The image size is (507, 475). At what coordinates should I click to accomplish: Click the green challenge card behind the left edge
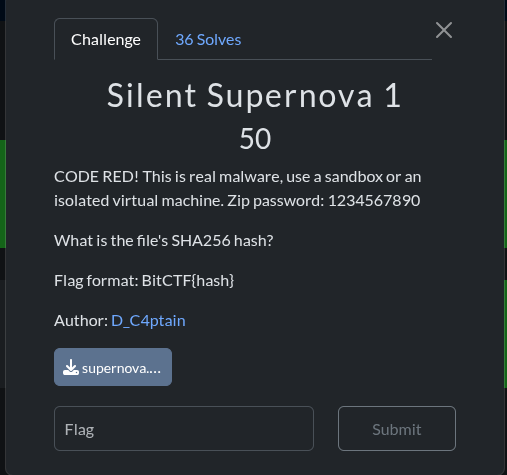tap(3, 194)
